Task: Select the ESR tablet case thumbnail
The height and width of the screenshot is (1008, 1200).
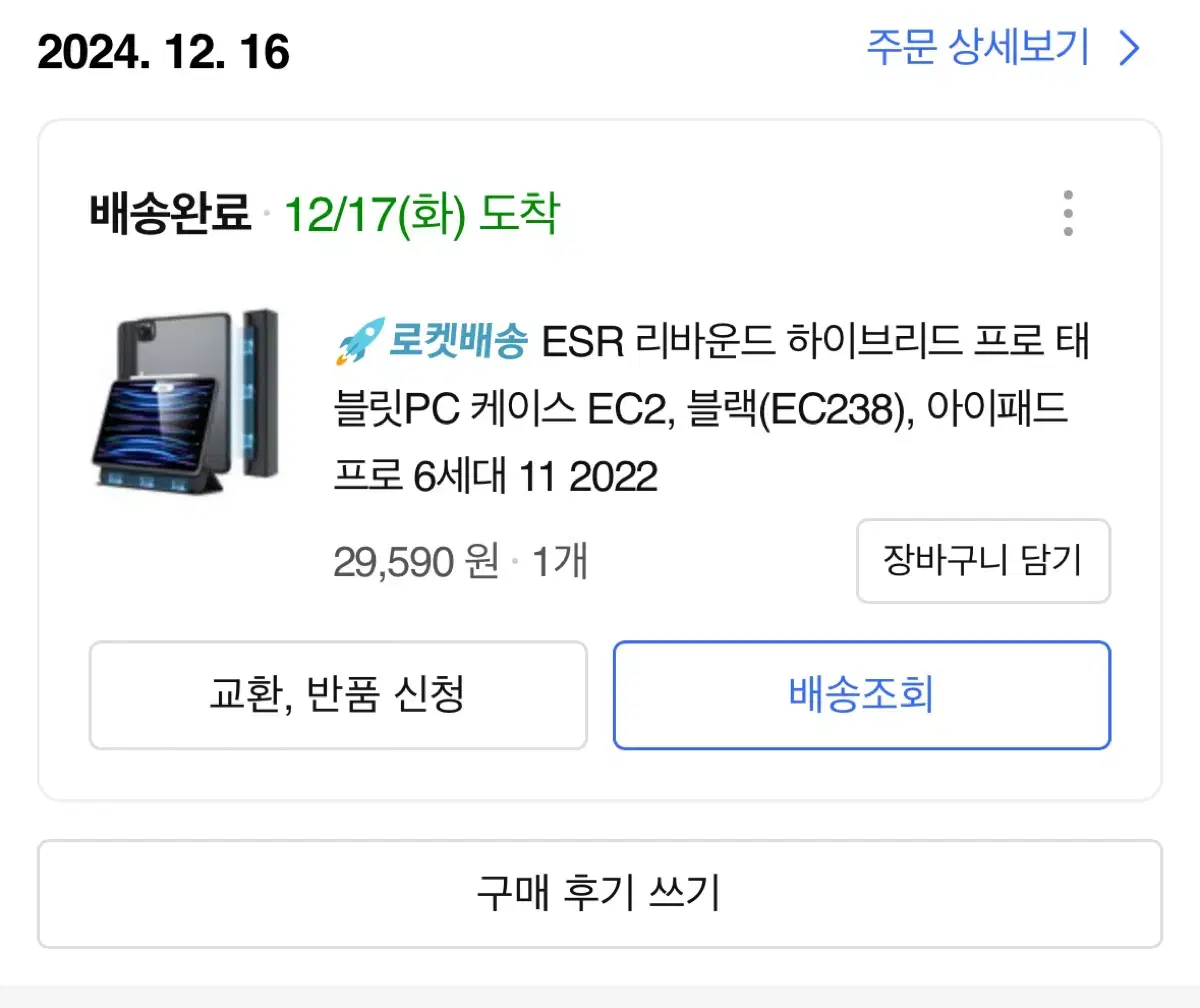Action: point(184,401)
